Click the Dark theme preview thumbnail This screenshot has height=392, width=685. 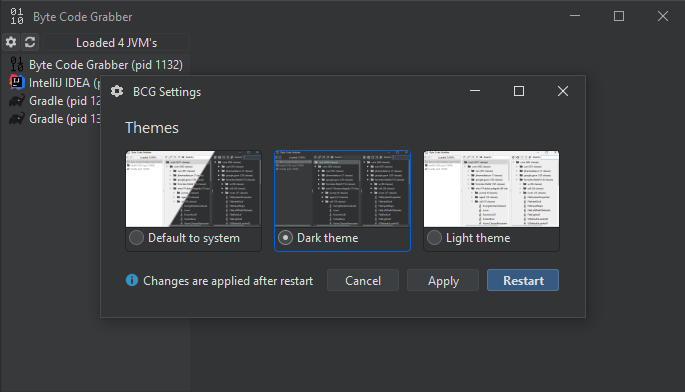(342, 189)
